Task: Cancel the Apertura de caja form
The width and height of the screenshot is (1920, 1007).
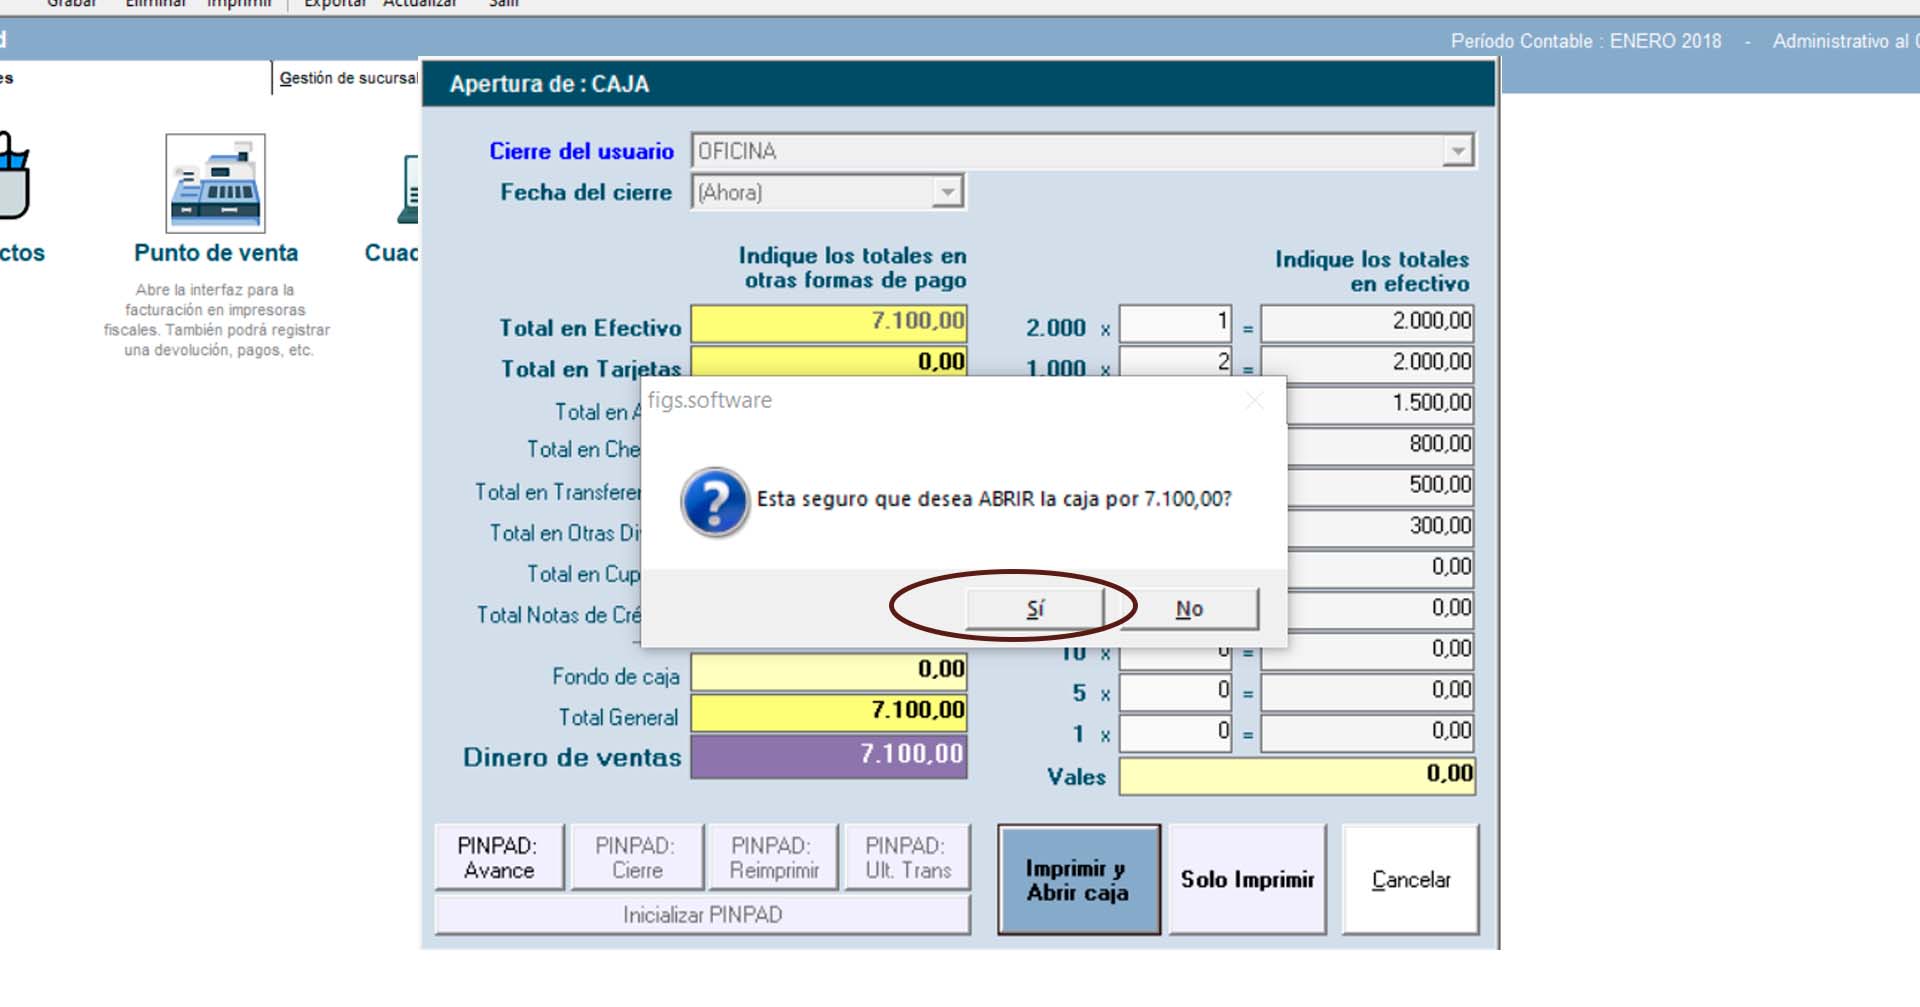Action: coord(1410,880)
